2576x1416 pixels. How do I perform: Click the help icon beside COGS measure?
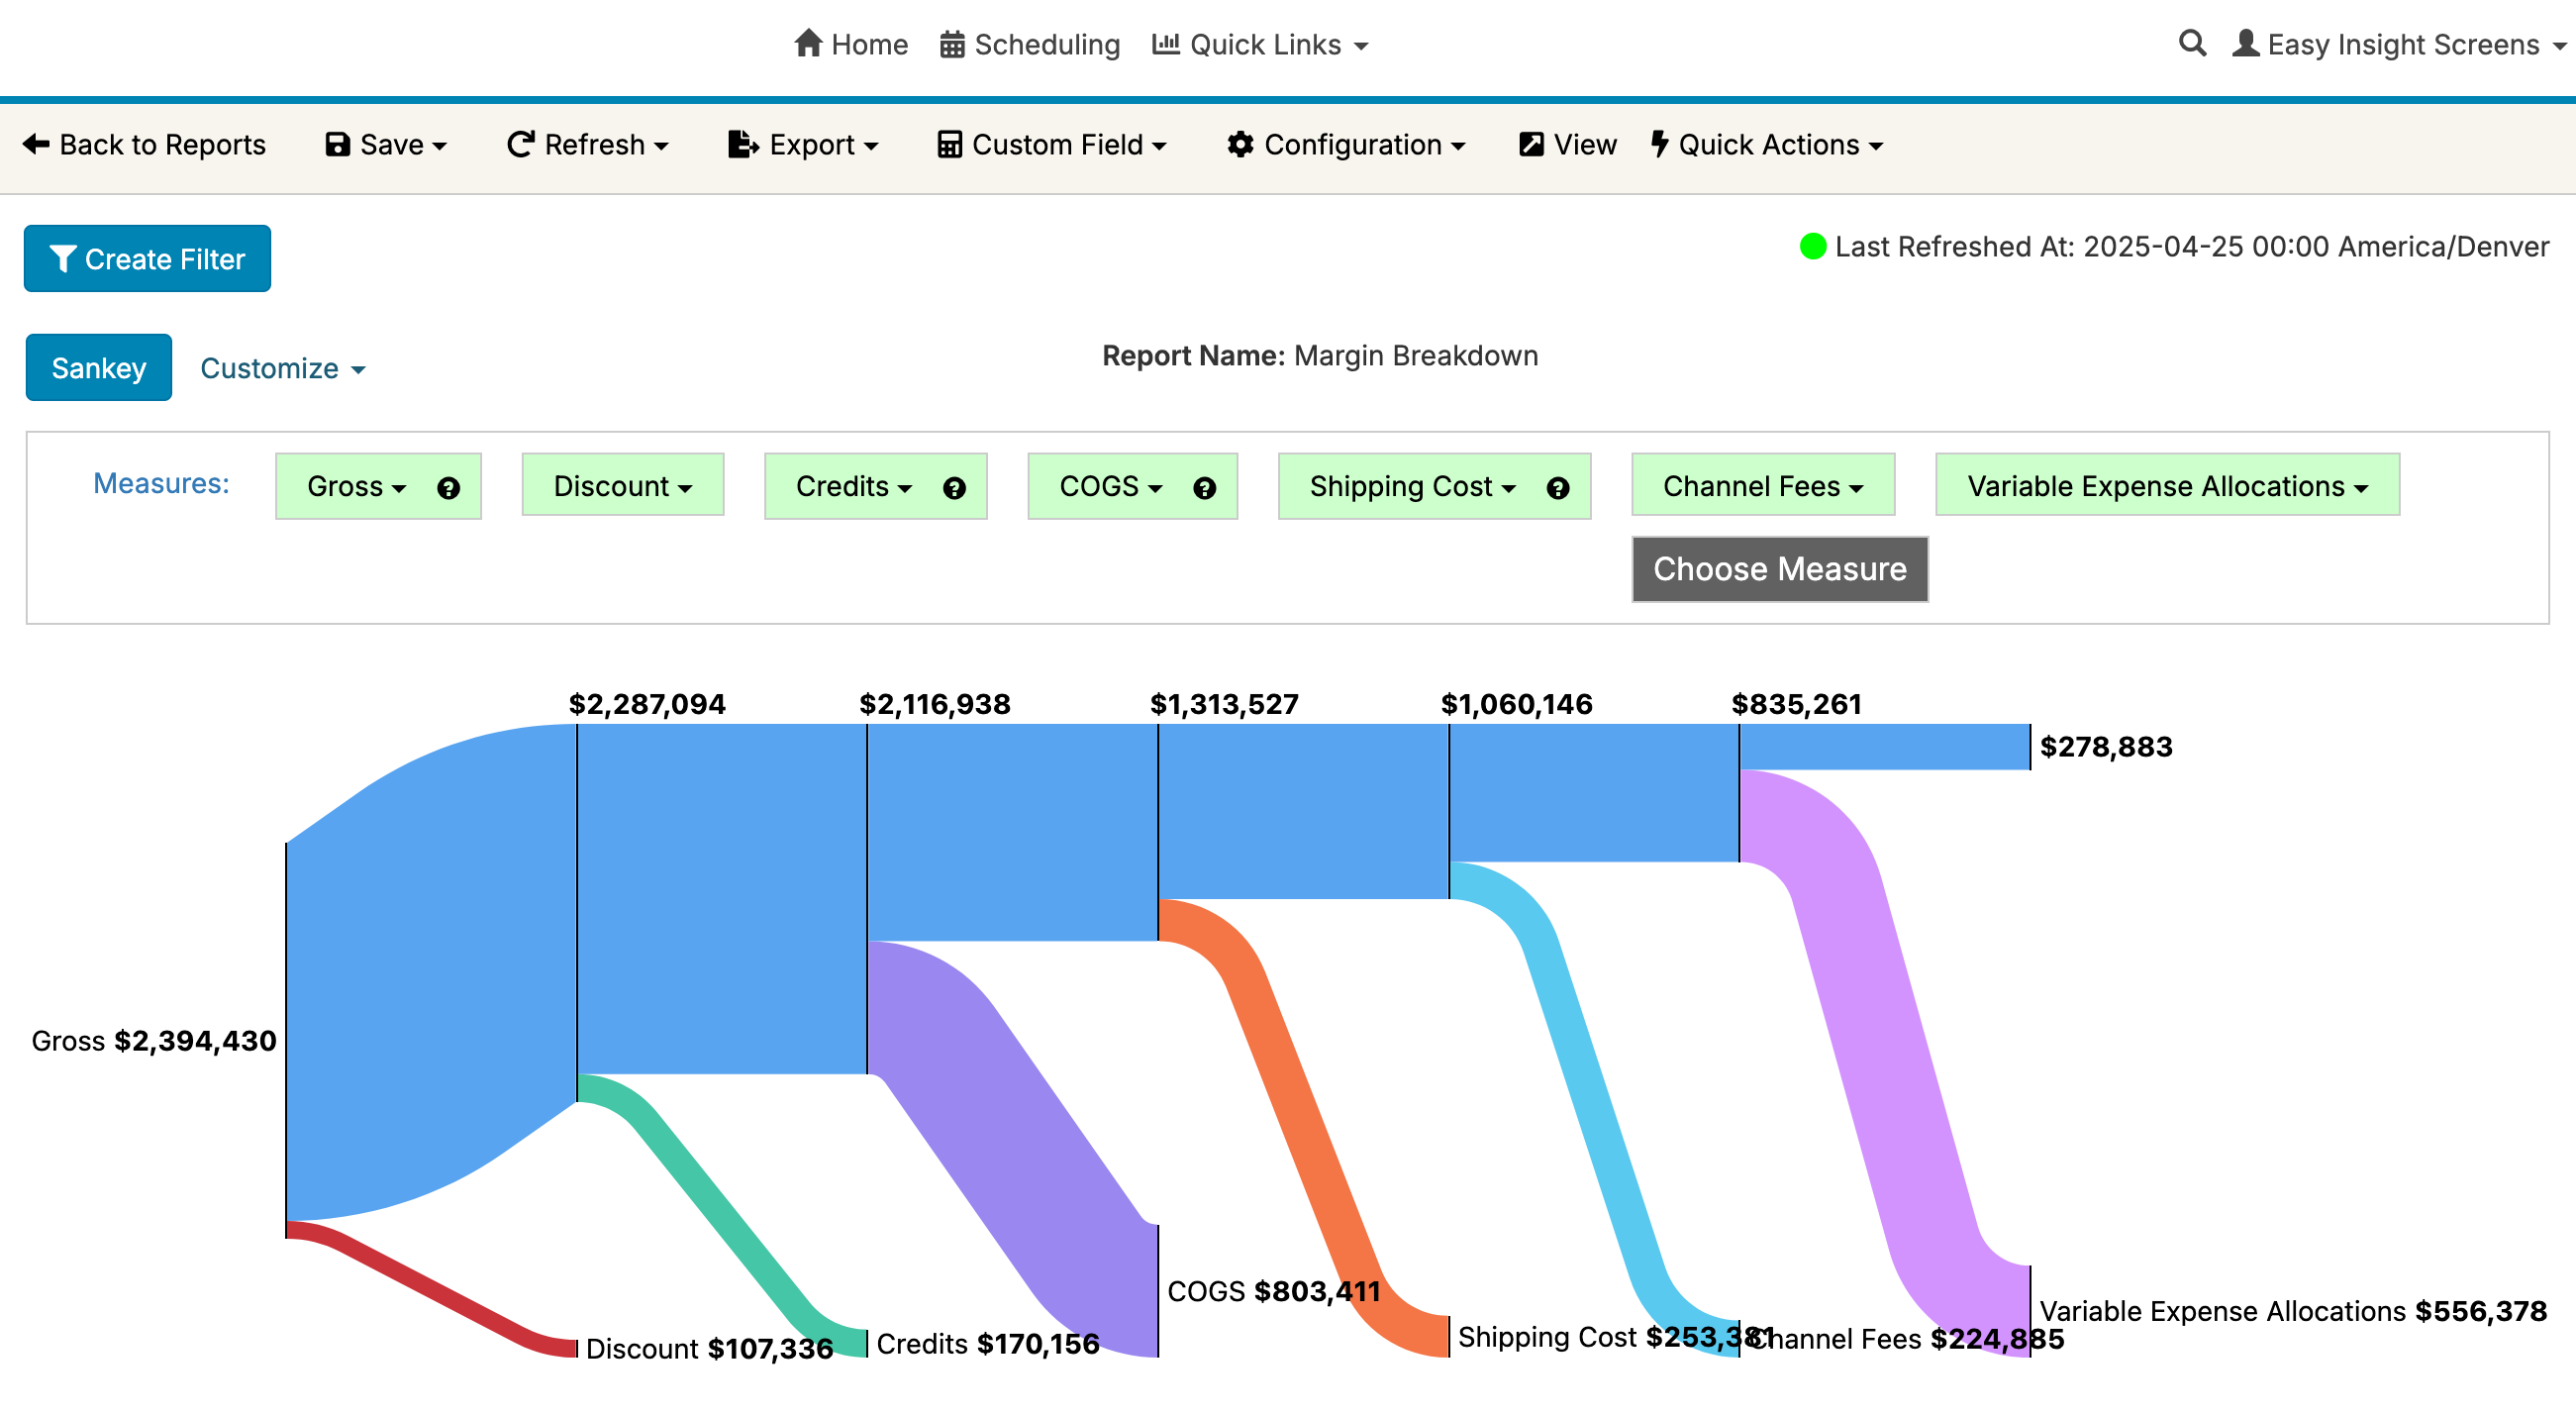(1204, 488)
